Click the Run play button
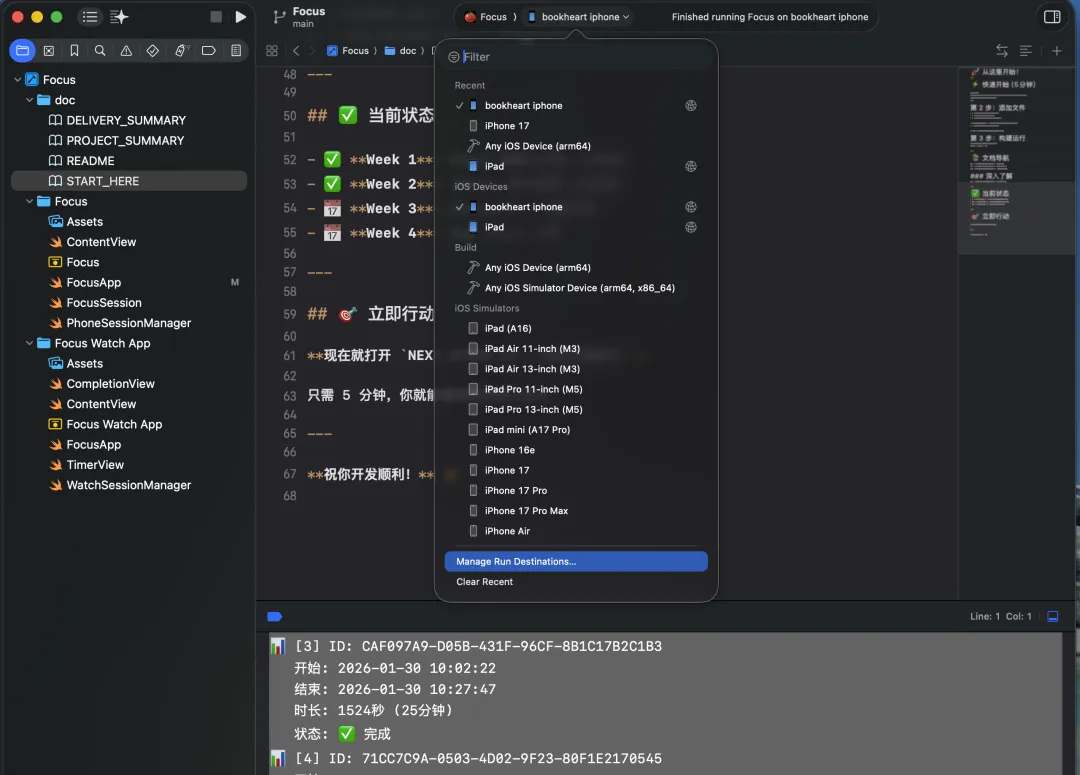 tap(240, 17)
